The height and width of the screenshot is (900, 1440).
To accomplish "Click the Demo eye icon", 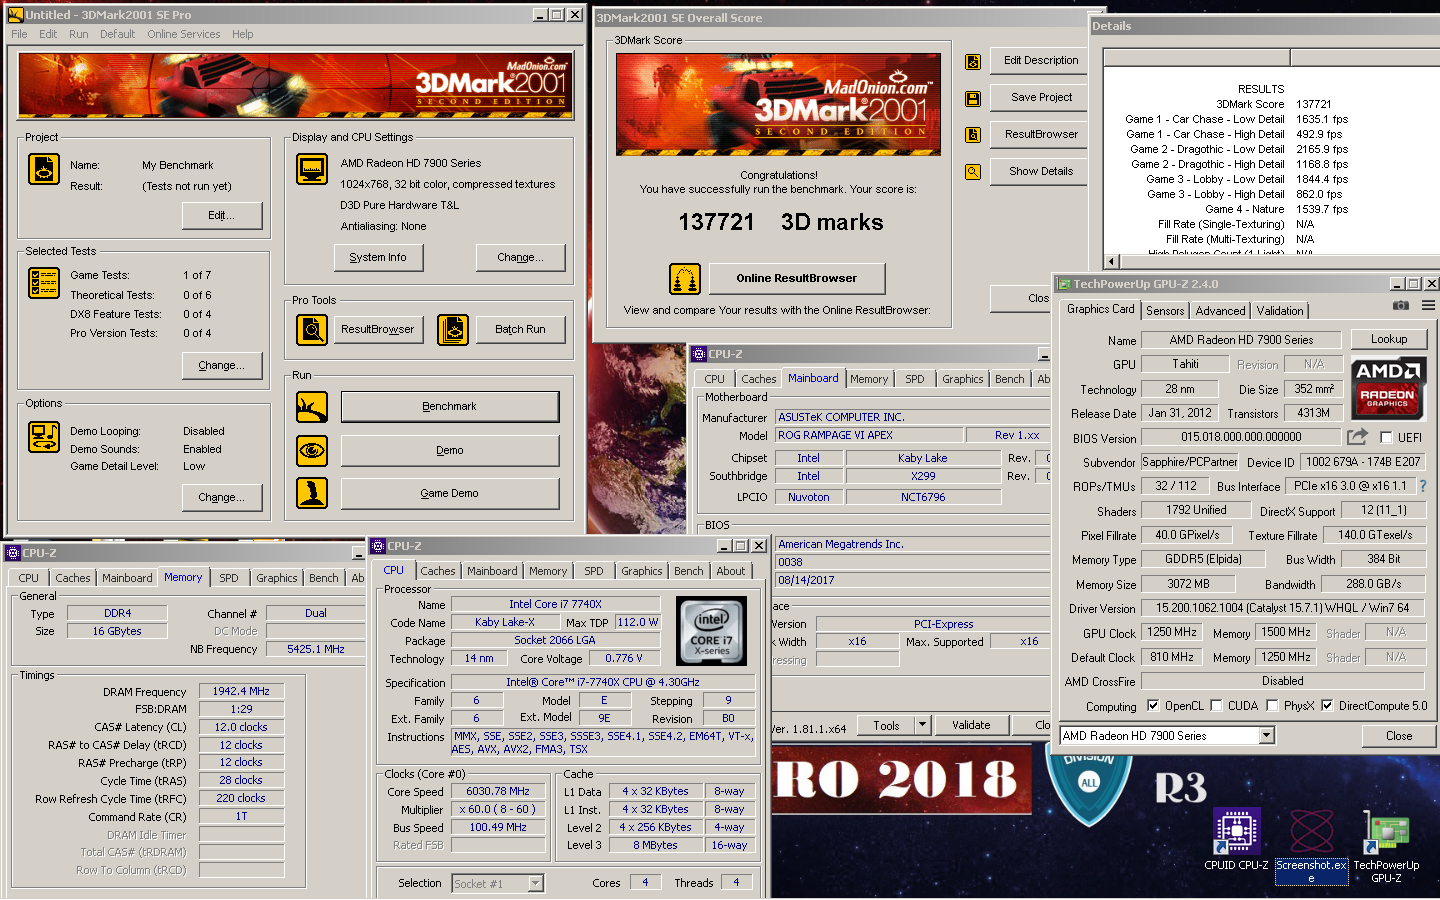I will (x=312, y=451).
